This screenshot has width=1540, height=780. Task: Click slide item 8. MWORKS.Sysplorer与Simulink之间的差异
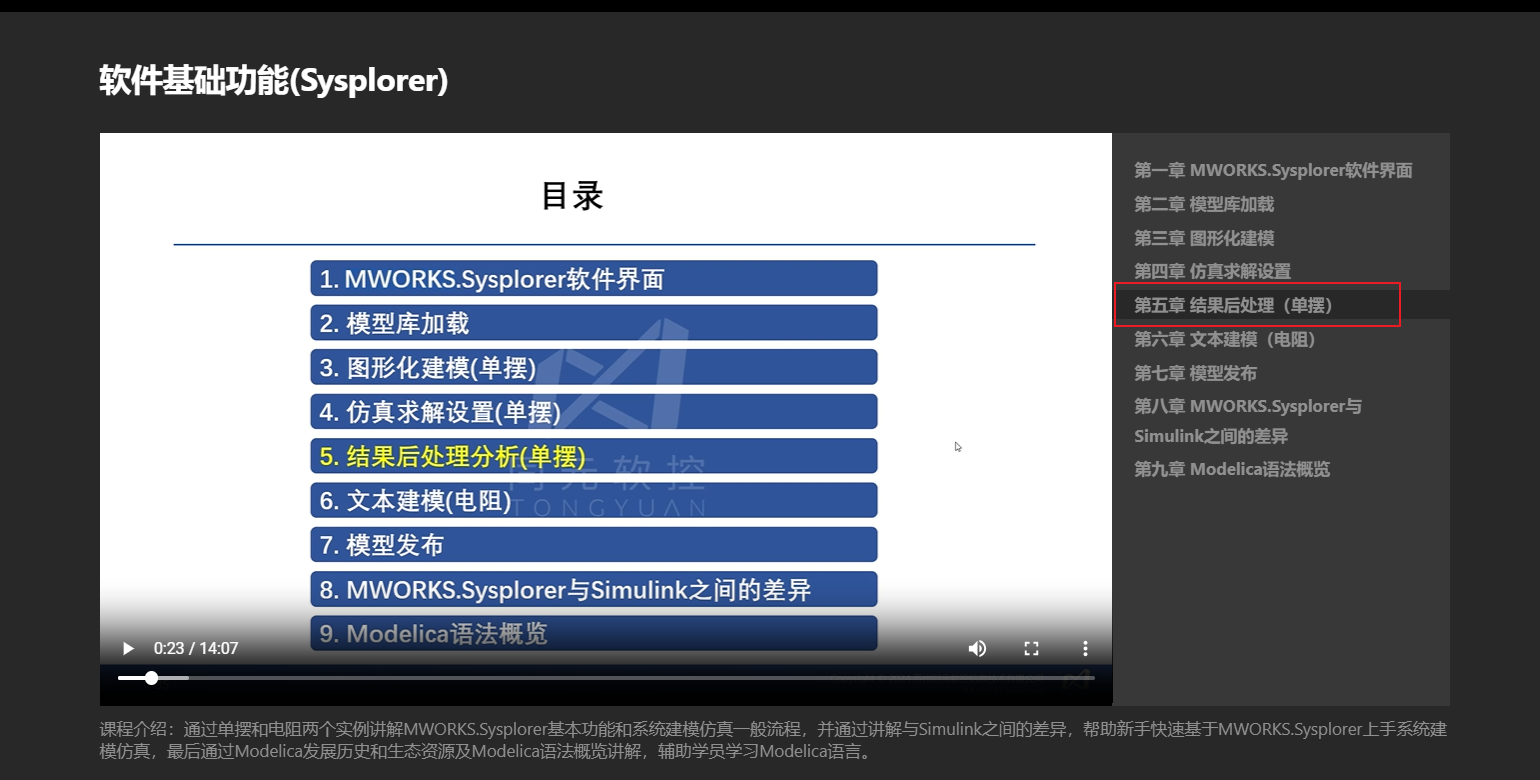(594, 589)
